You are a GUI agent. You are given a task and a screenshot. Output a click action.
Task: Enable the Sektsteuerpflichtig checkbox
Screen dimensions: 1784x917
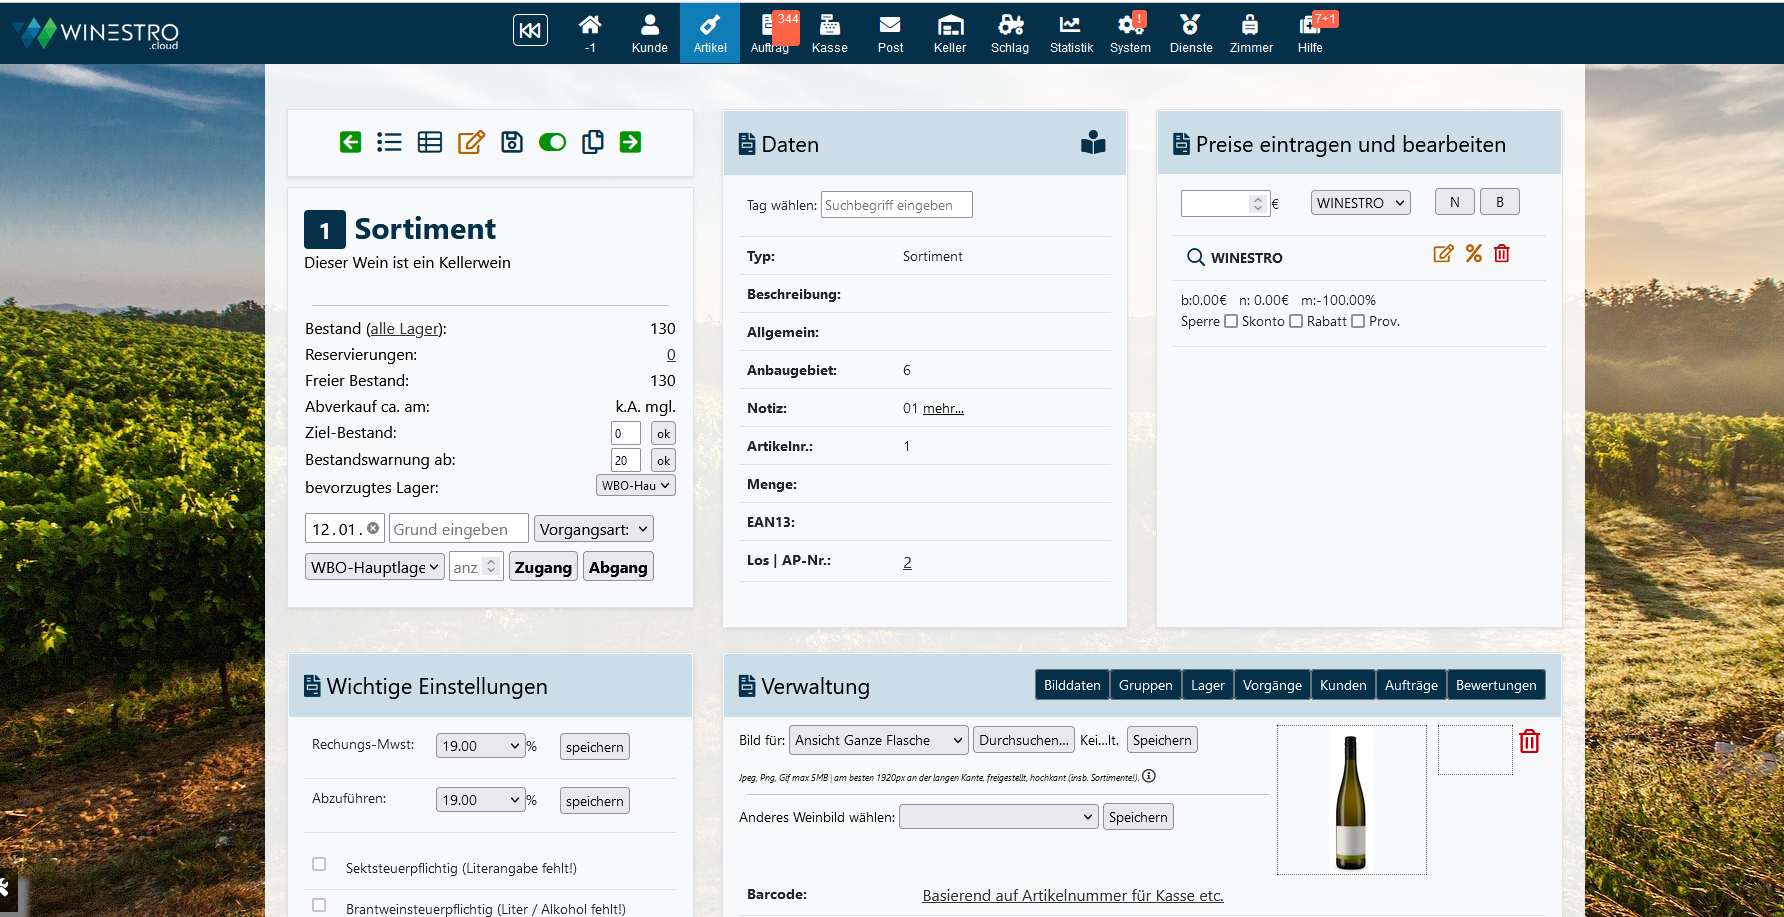click(319, 864)
